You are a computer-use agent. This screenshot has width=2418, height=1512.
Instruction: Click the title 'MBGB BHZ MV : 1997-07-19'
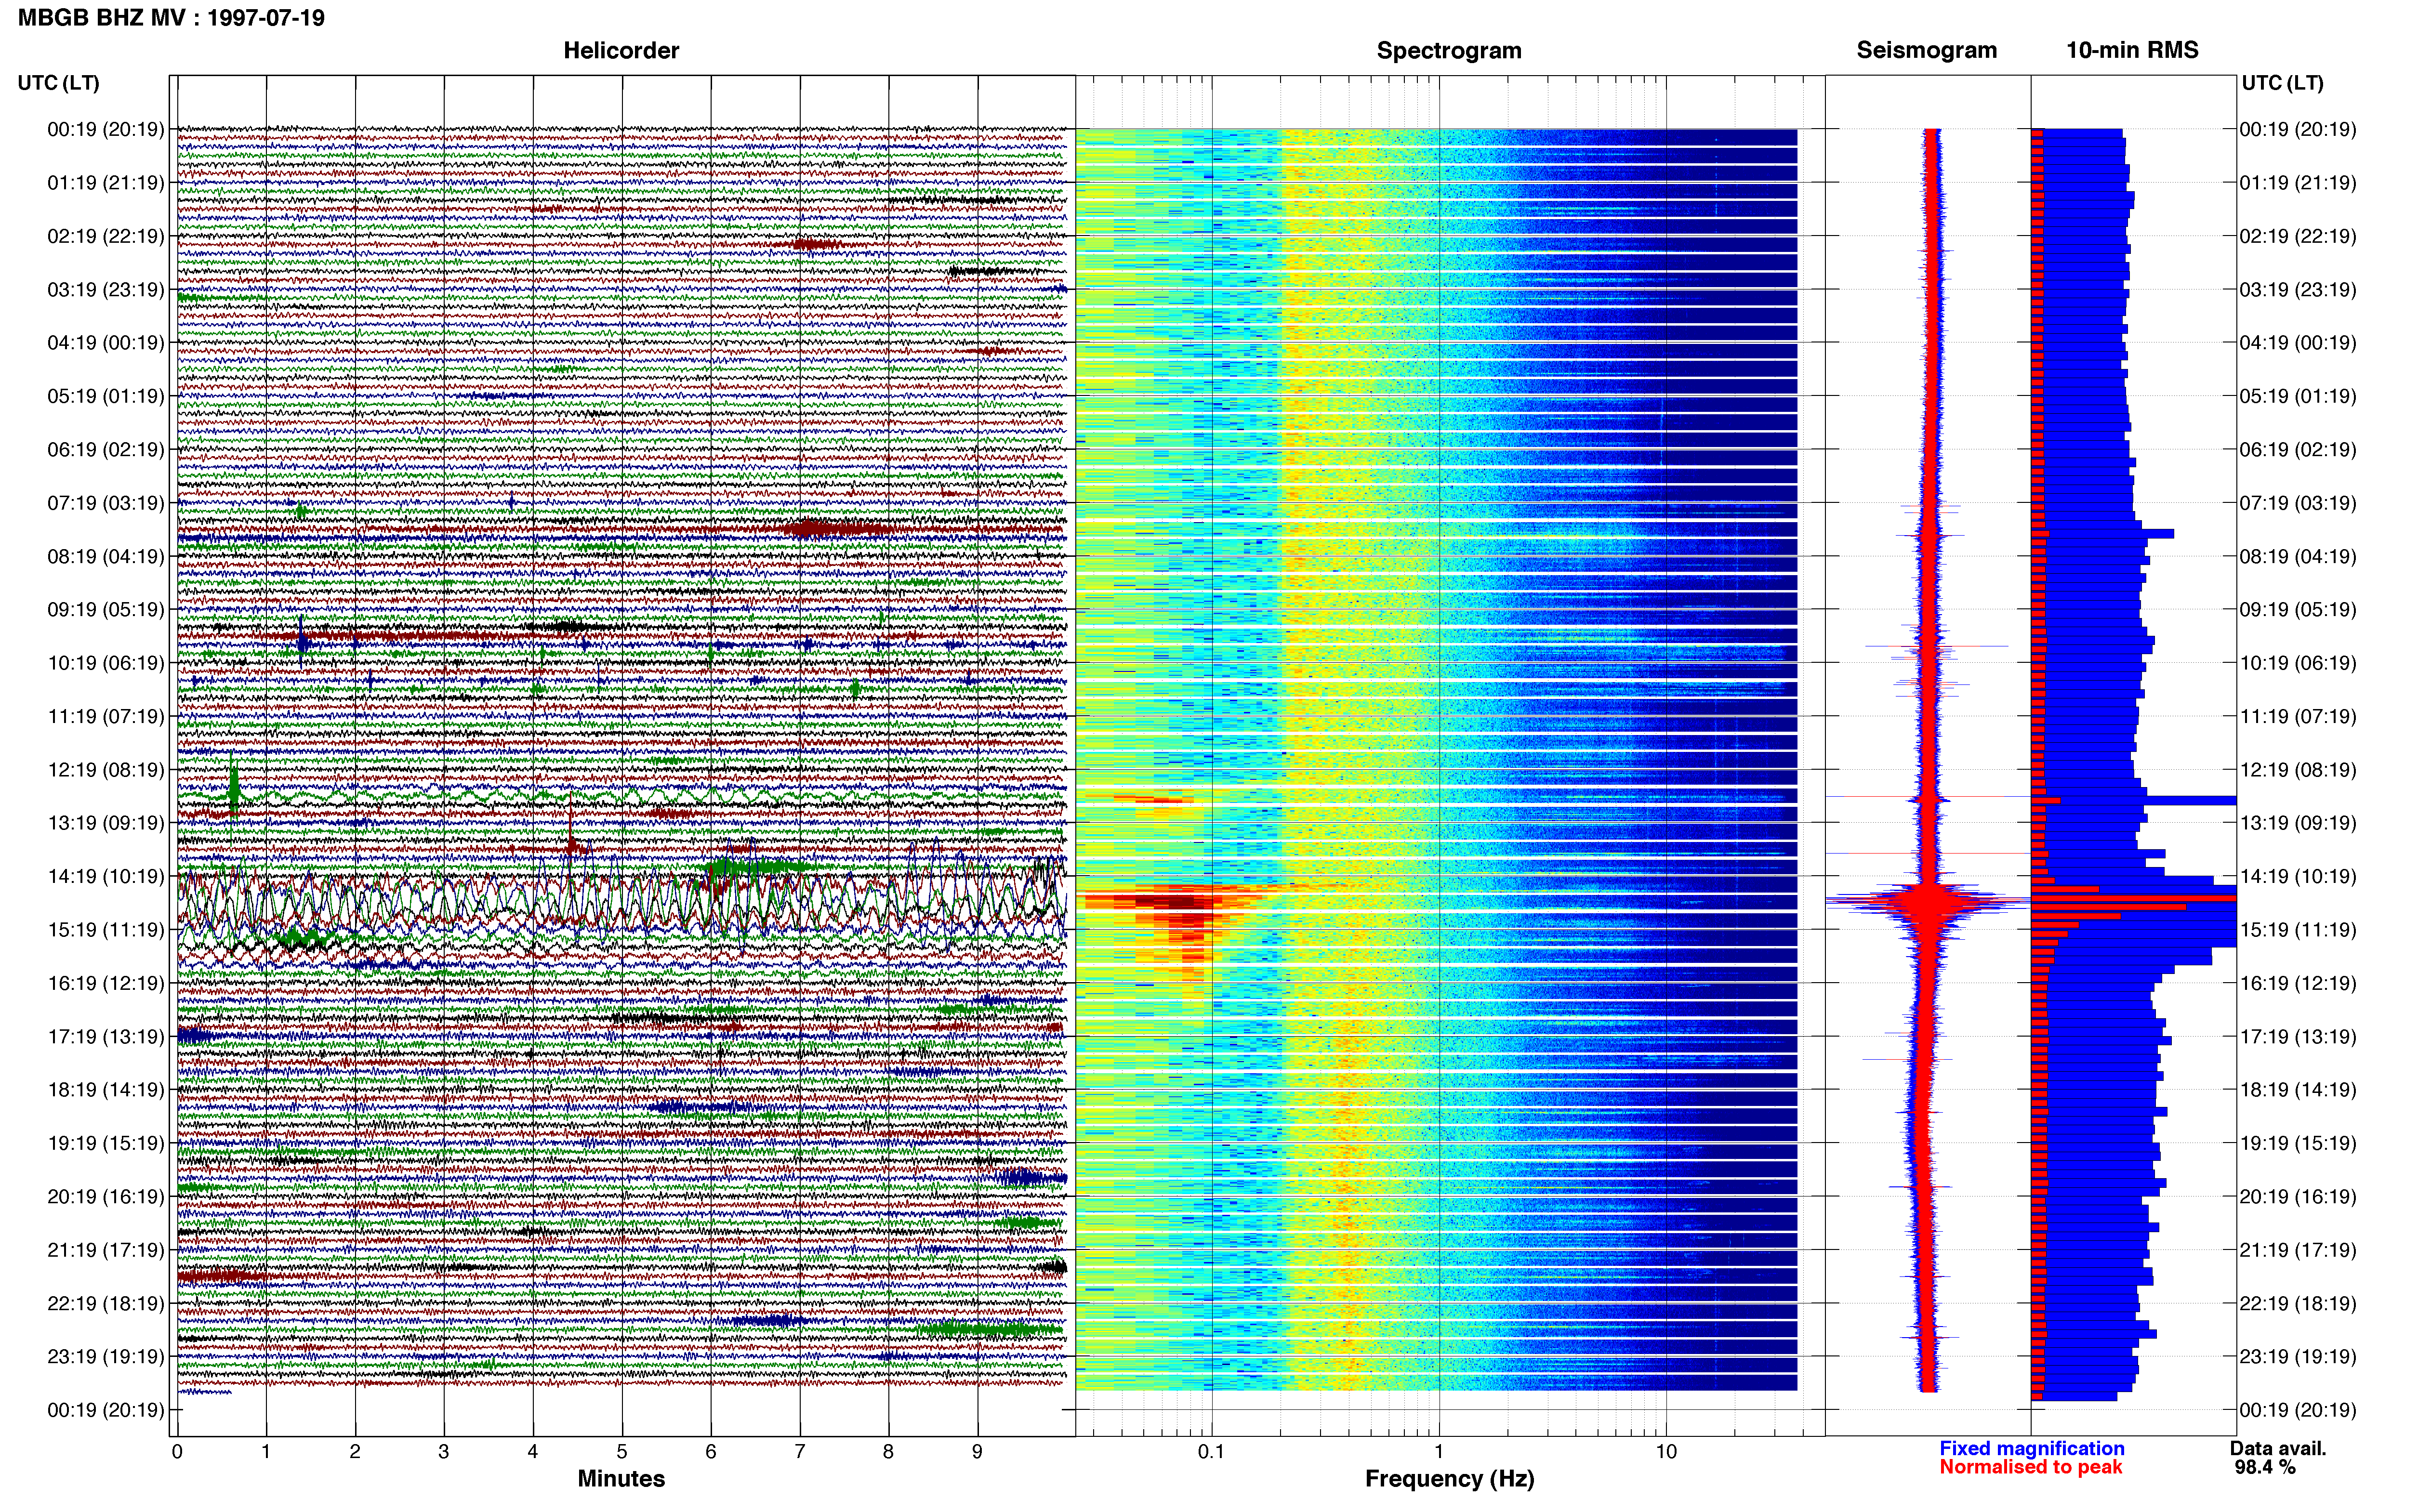pyautogui.click(x=171, y=18)
